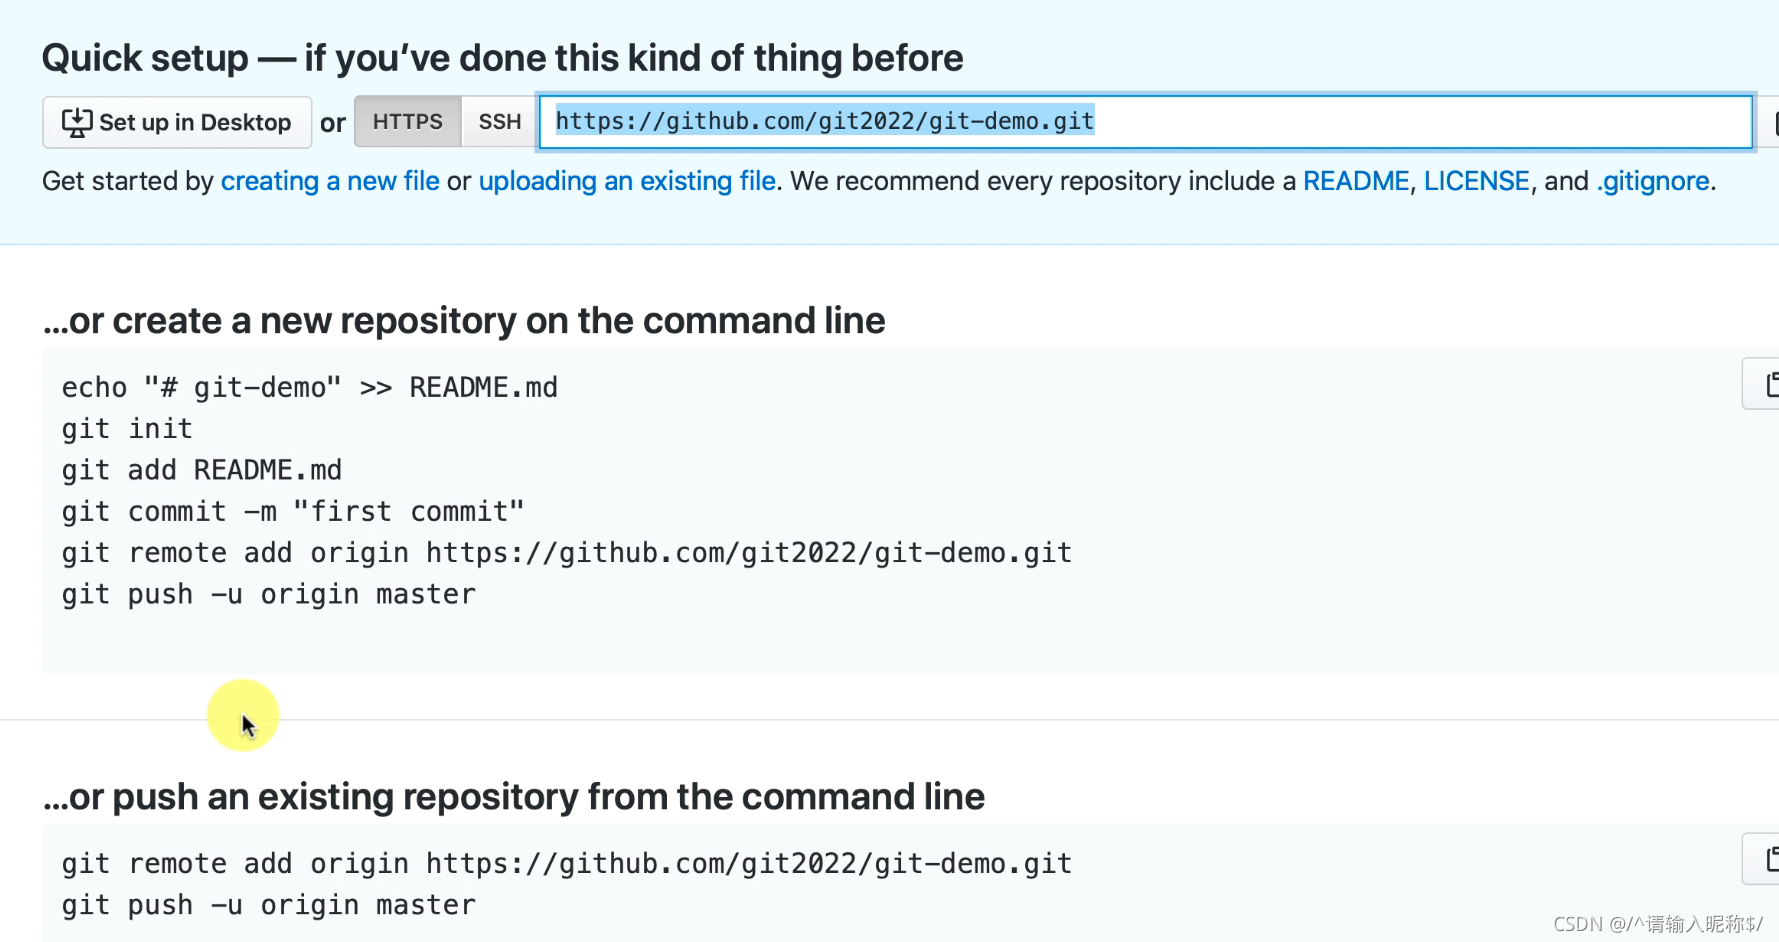Image resolution: width=1779 pixels, height=942 pixels.
Task: Click the git add README.md line
Action: [202, 470]
